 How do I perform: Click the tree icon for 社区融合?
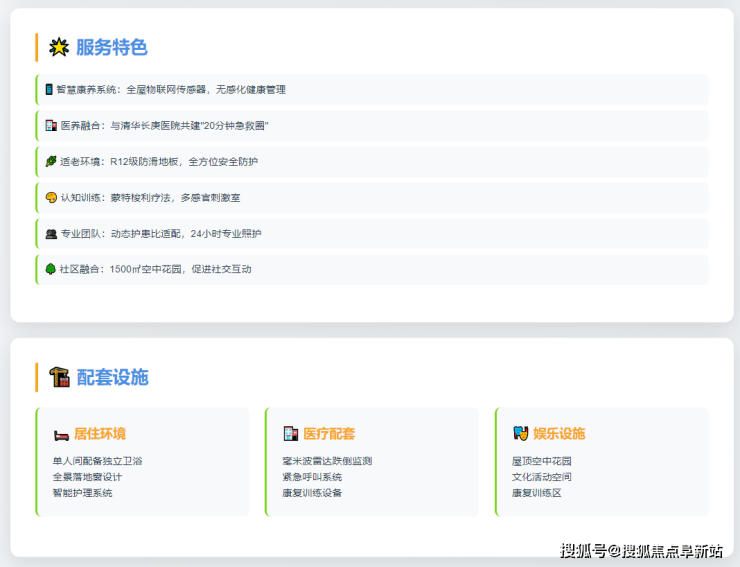pos(50,269)
